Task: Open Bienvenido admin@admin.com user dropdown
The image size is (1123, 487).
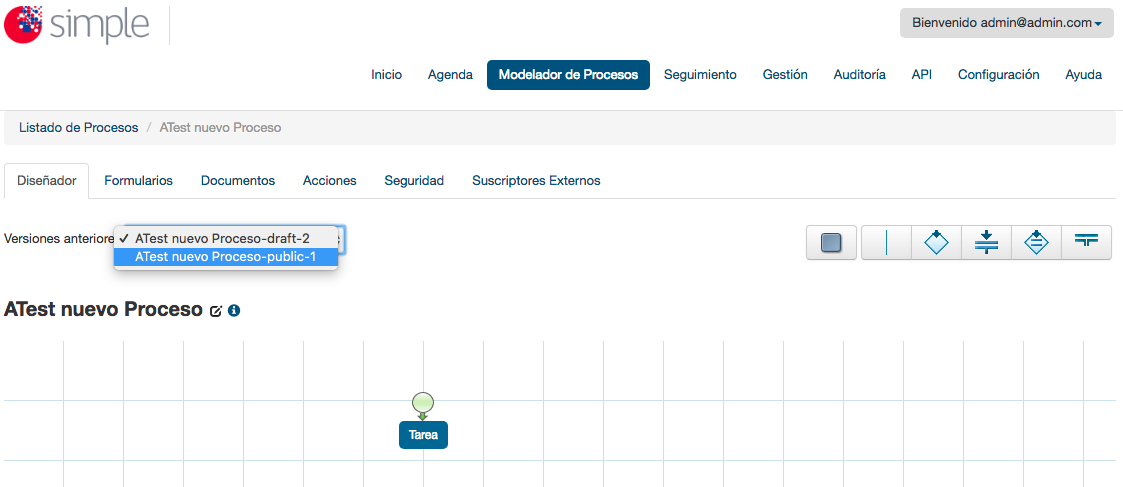Action: pyautogui.click(x=1006, y=23)
